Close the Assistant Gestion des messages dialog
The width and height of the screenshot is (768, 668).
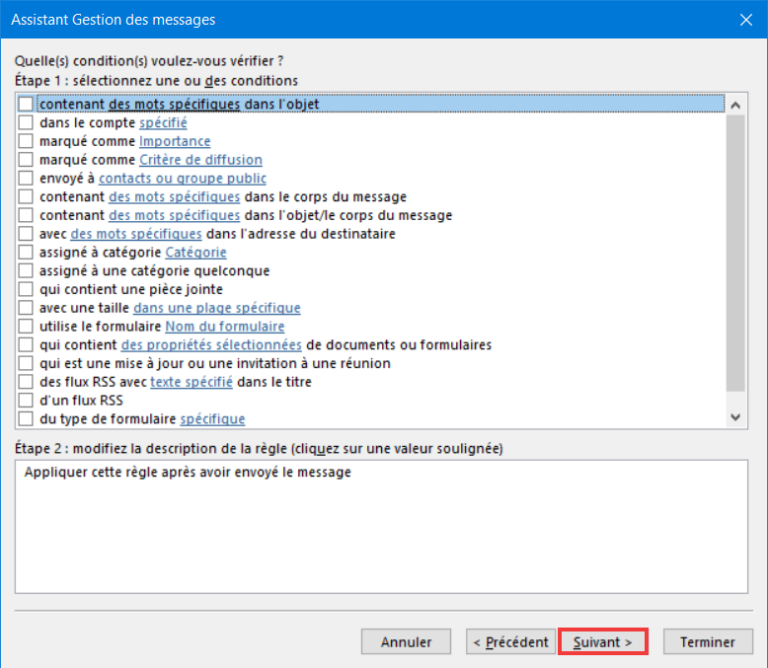point(745,19)
